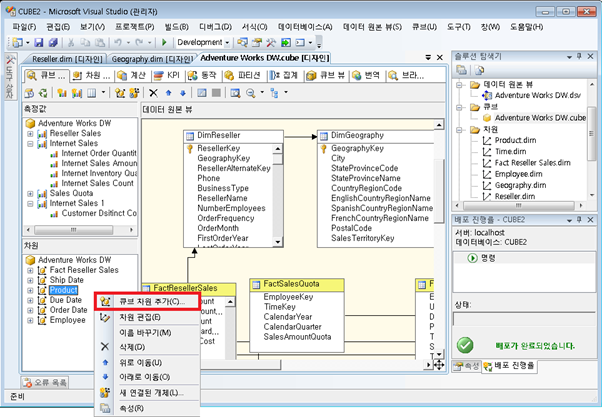Click the Show All Files icon in Solution Explorer
The height and width of the screenshot is (417, 602).
click(x=479, y=70)
